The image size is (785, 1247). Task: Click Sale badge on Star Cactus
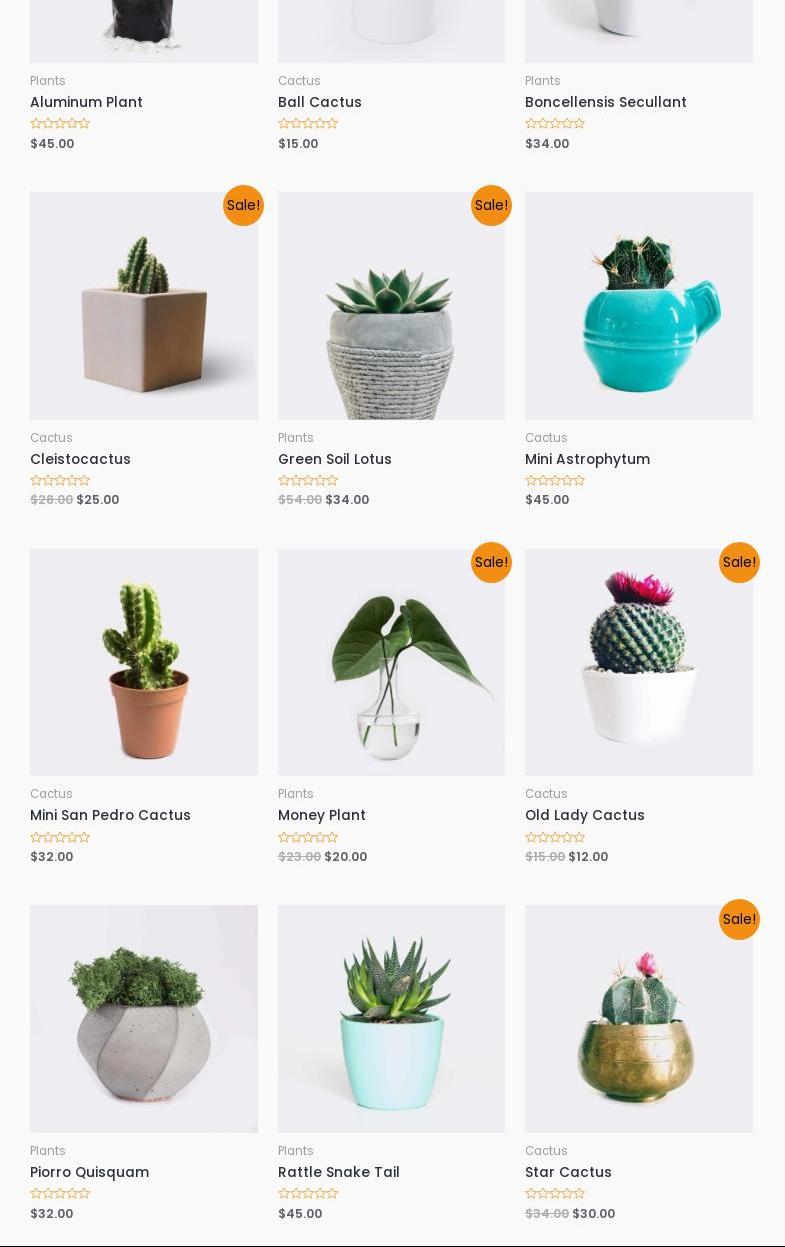click(x=739, y=919)
